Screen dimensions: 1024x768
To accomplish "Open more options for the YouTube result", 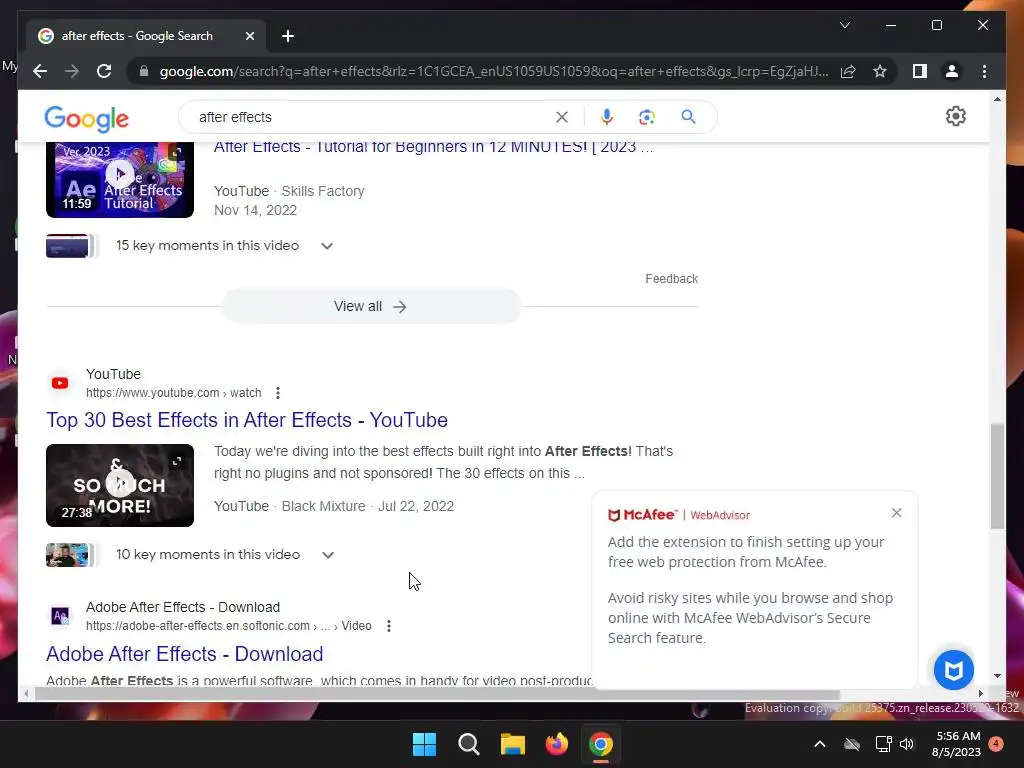I will click(x=278, y=392).
